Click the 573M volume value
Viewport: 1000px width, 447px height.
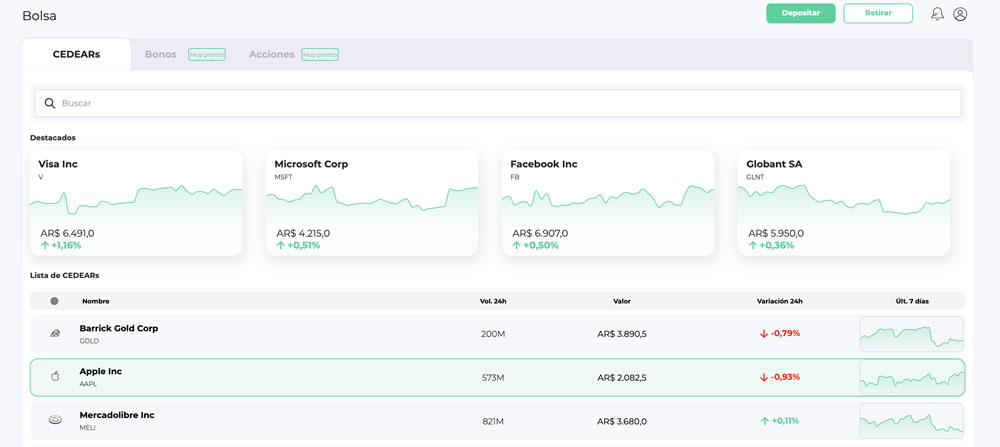coord(493,377)
